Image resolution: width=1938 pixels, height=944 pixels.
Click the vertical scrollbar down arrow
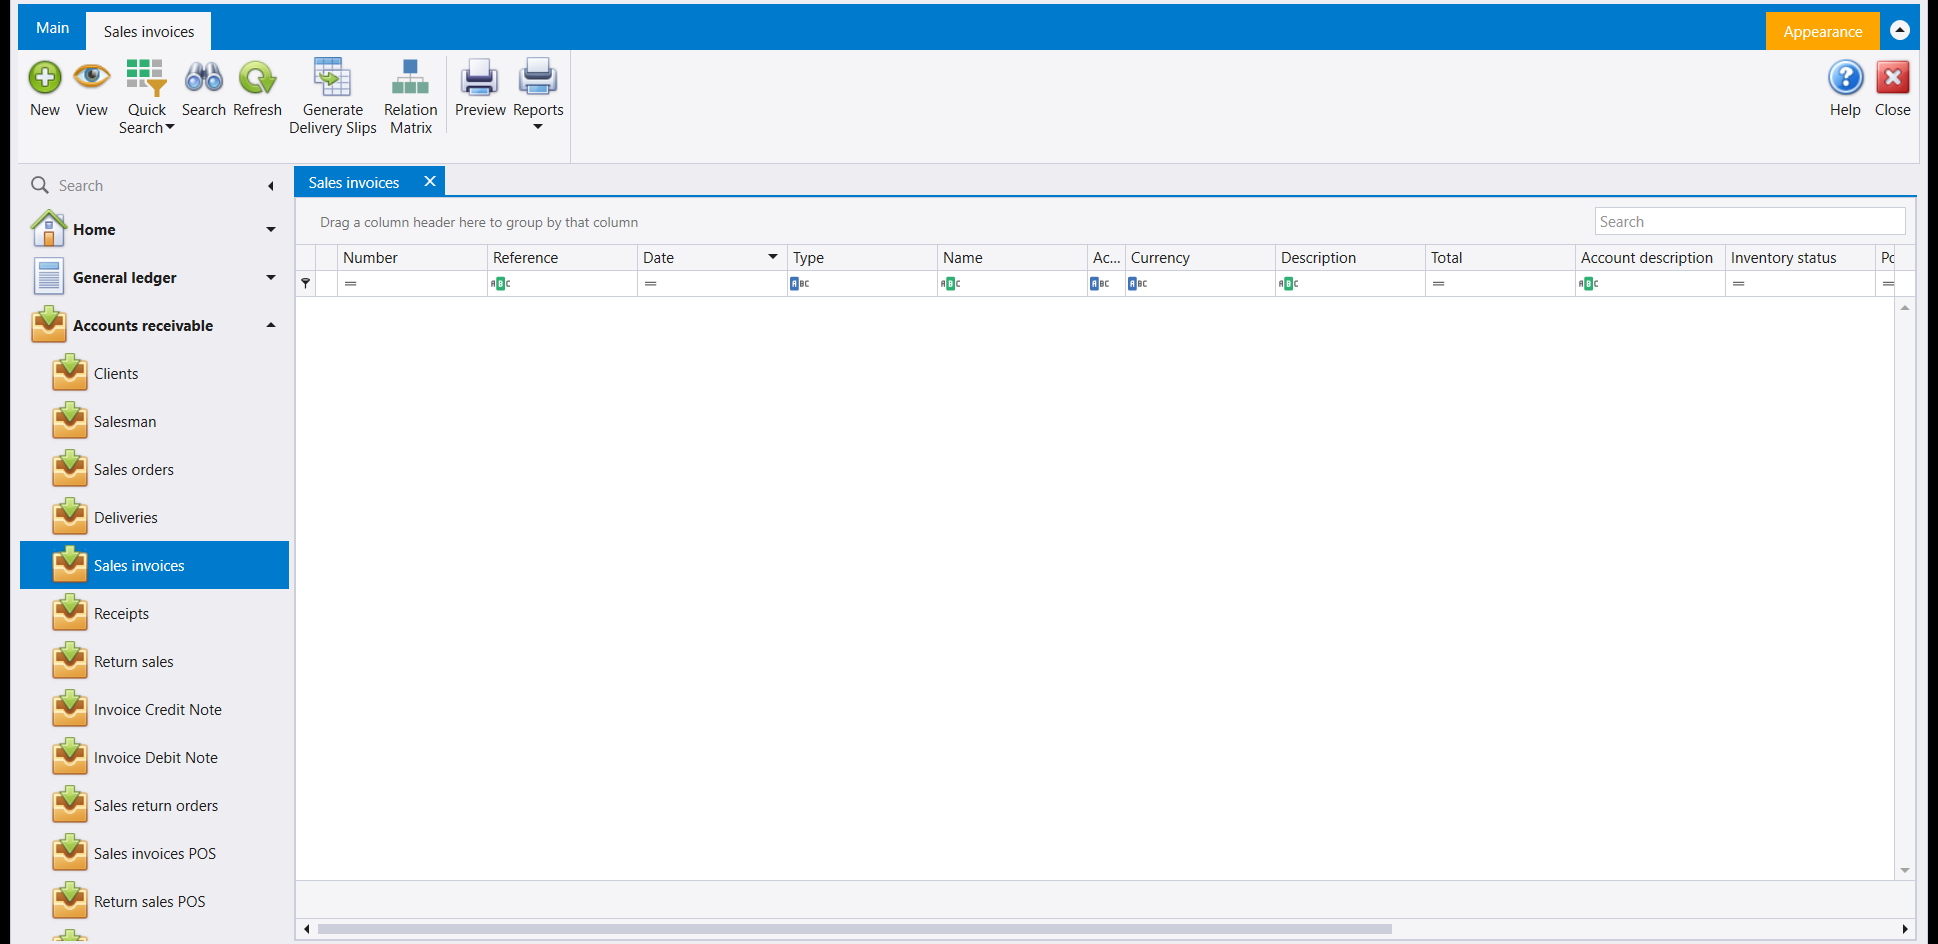point(1905,870)
